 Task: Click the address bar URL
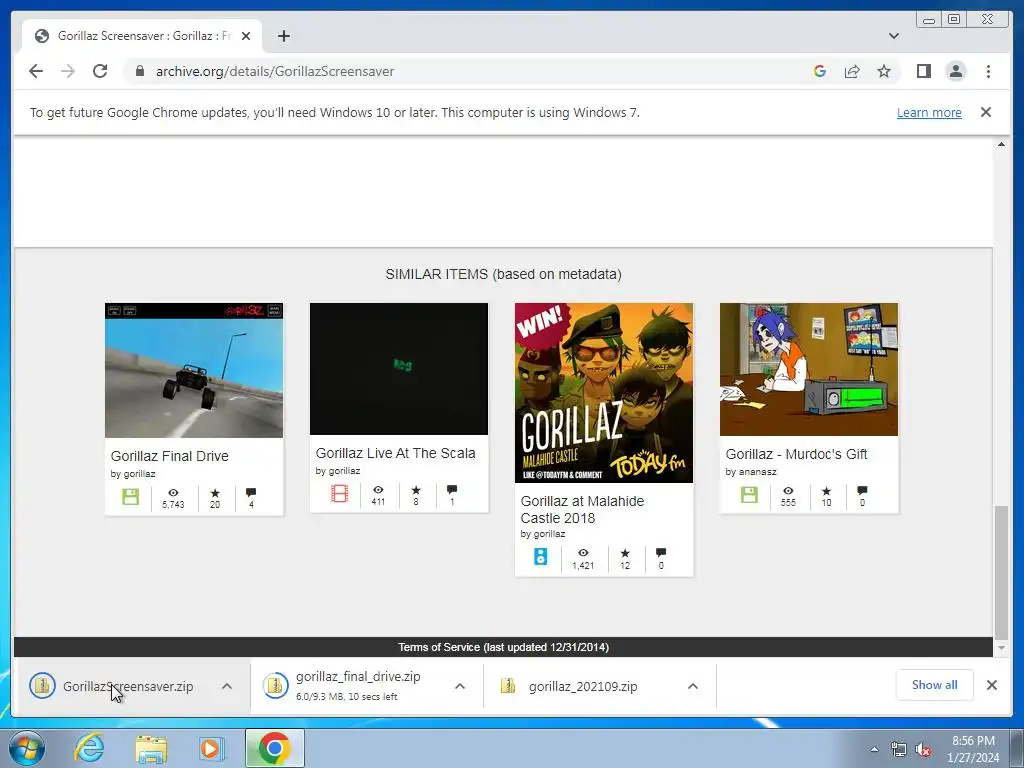(x=274, y=71)
